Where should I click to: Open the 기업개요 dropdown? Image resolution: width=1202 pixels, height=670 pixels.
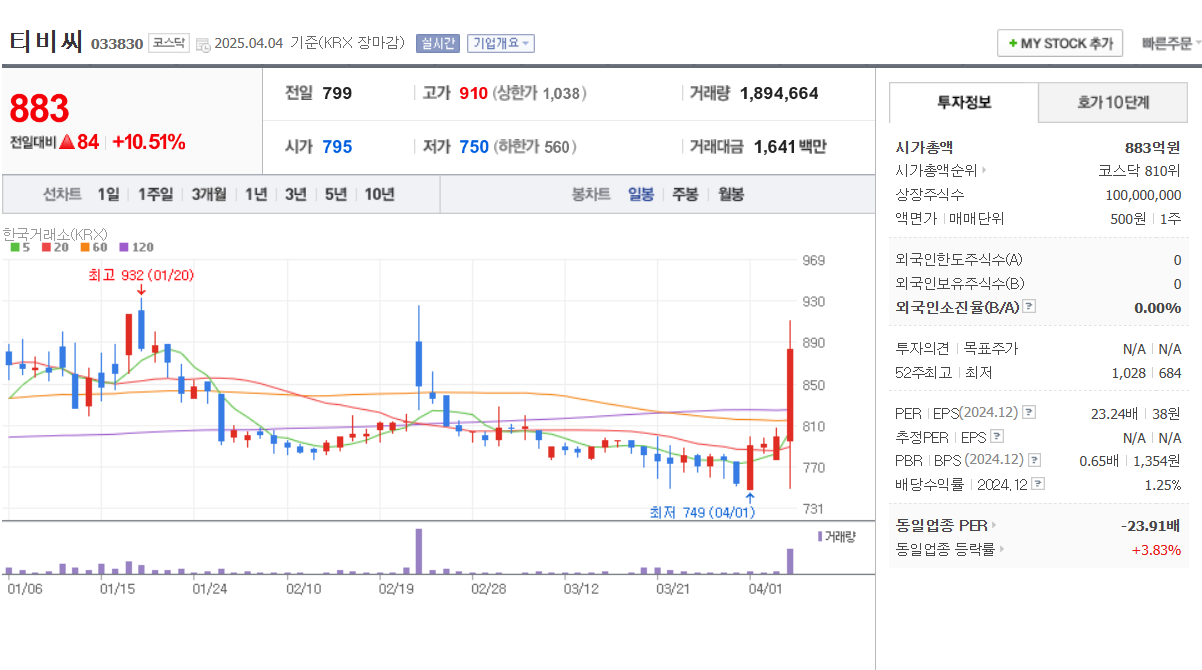coord(501,43)
